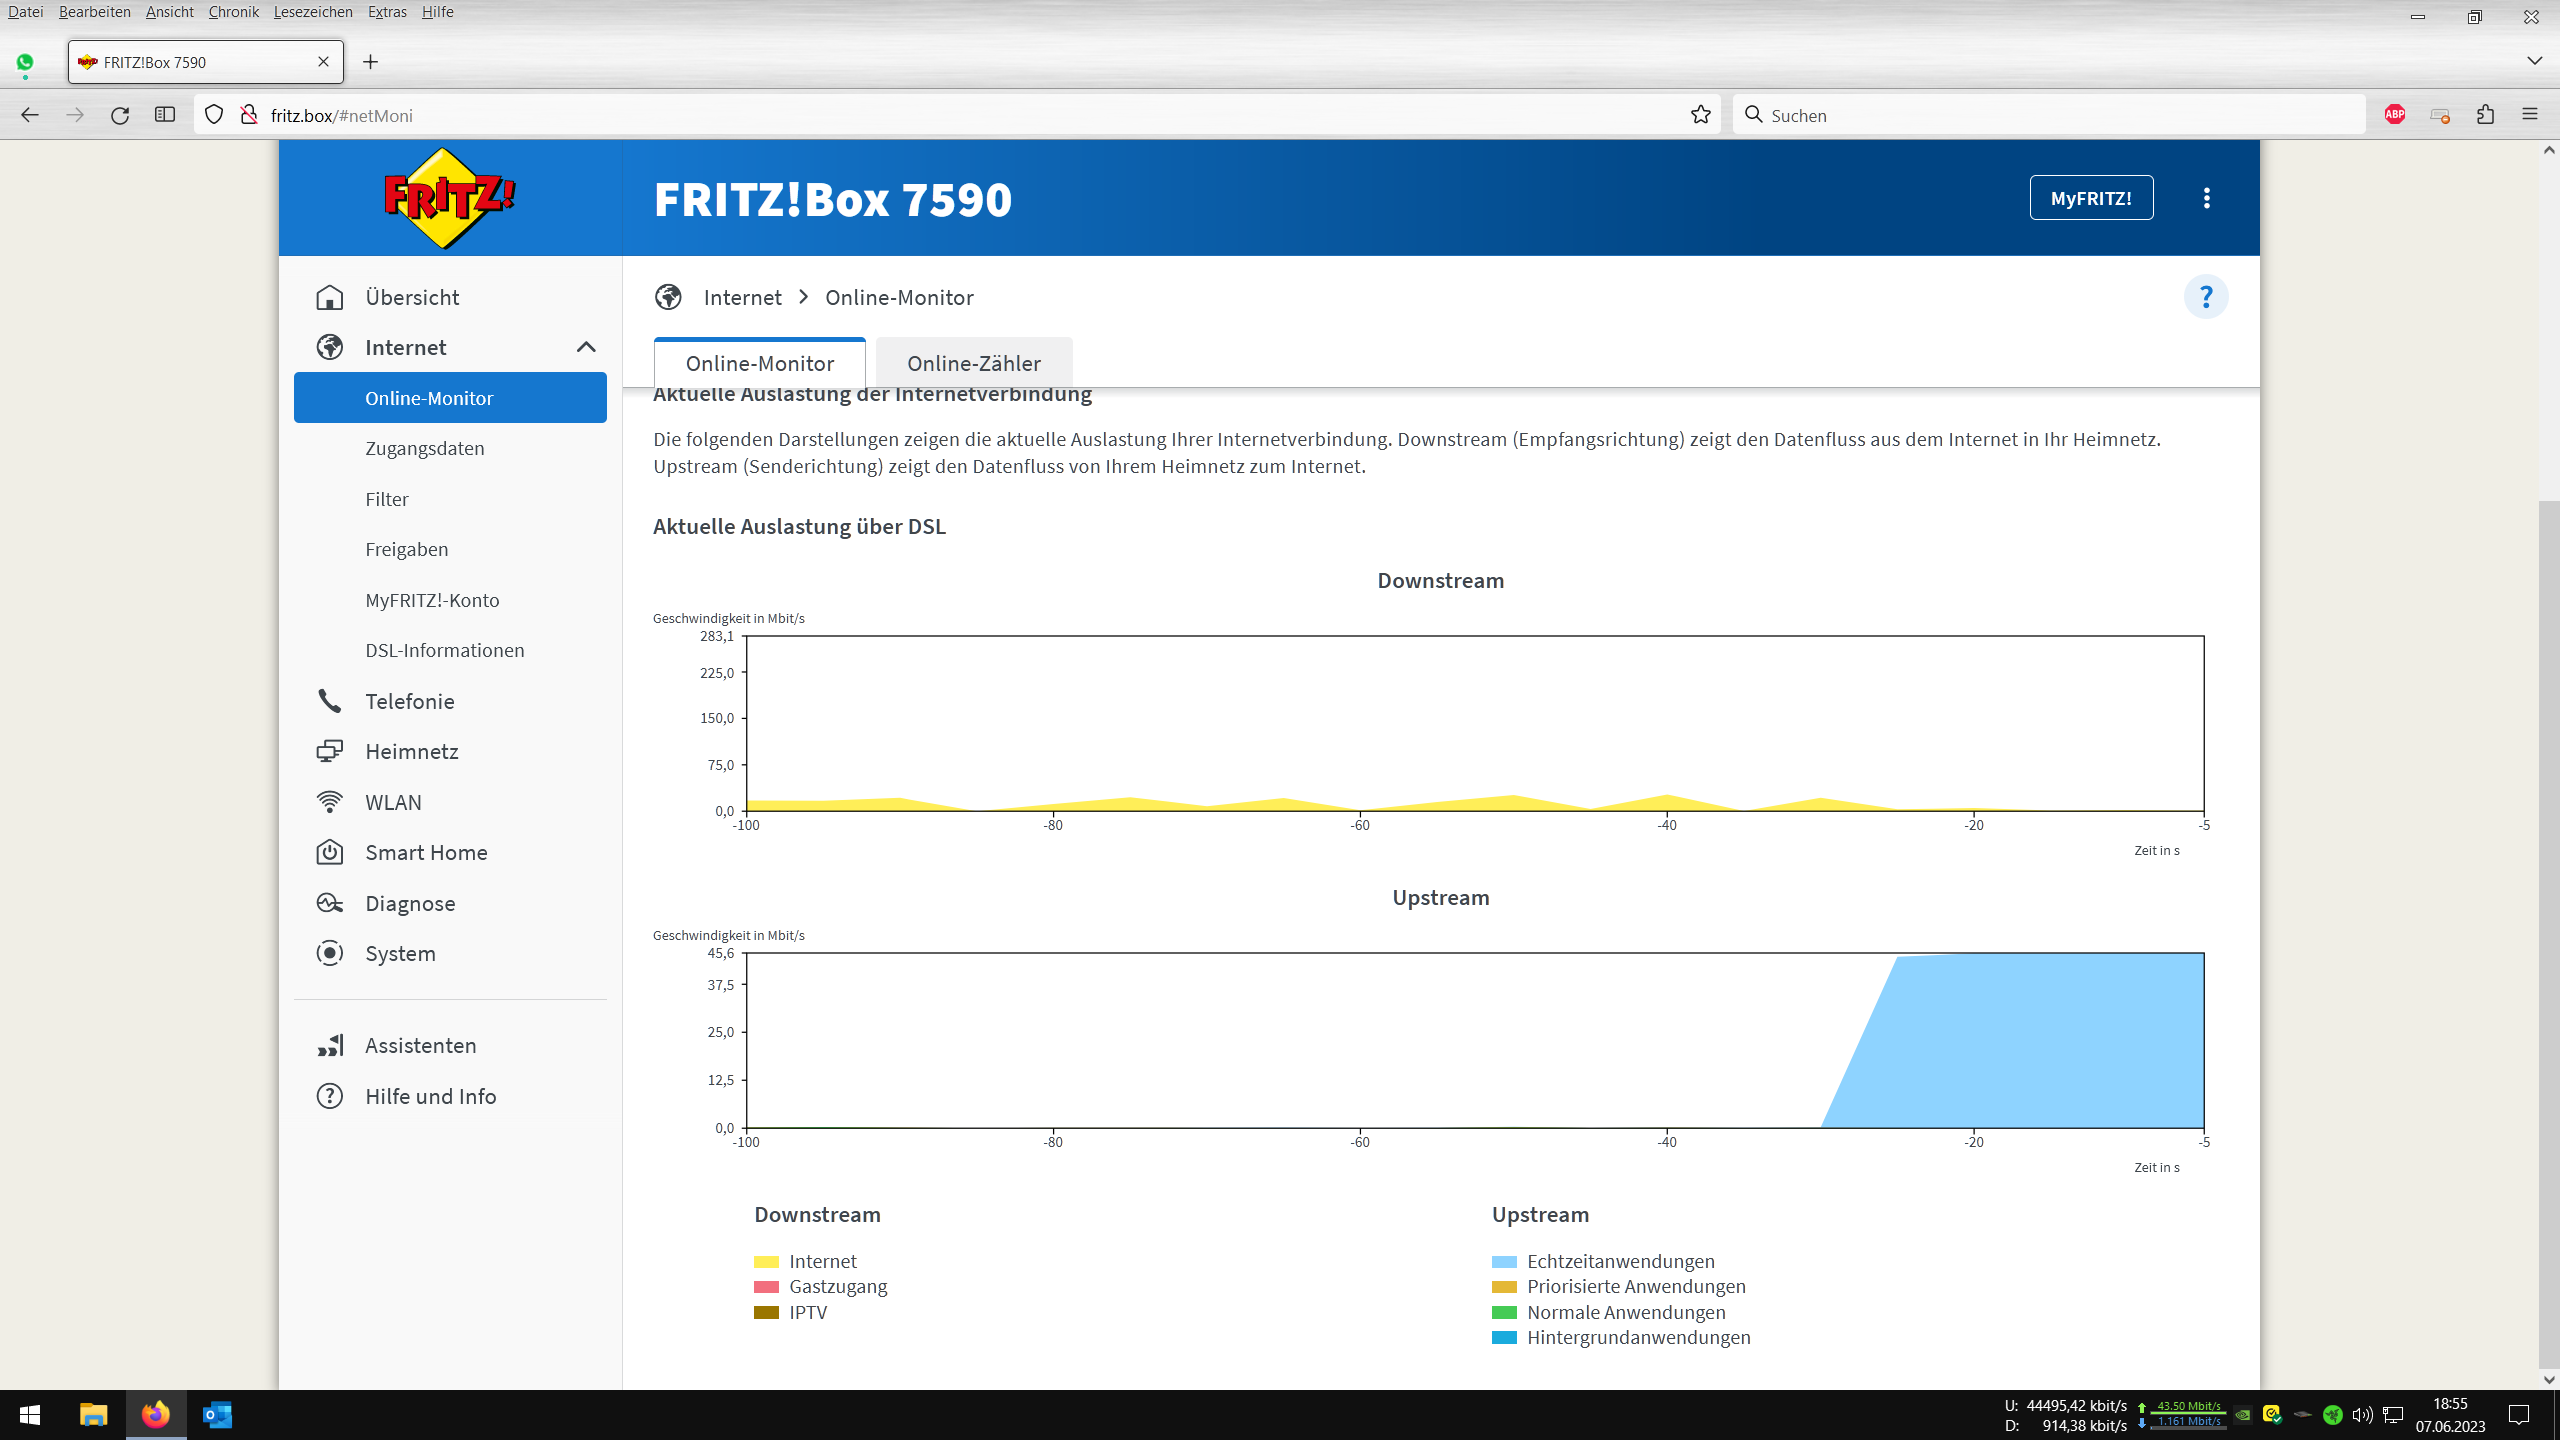Open Smart Home power icon

[x=329, y=852]
